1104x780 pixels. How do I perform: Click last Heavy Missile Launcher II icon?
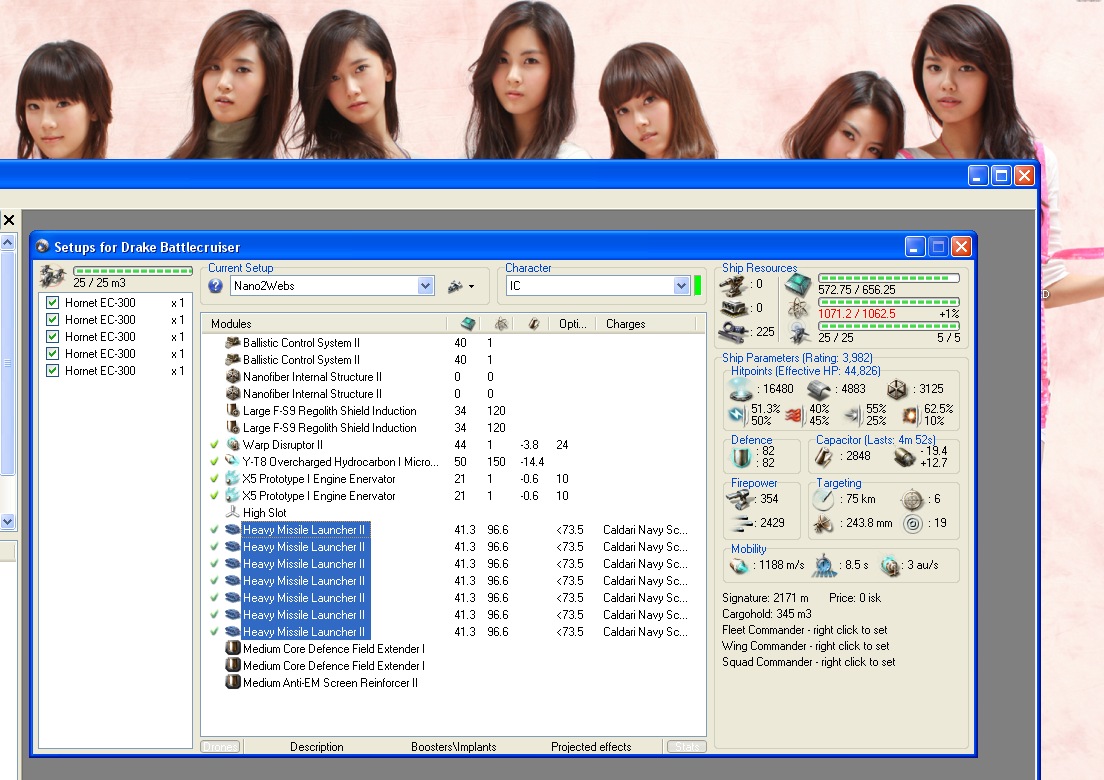232,632
